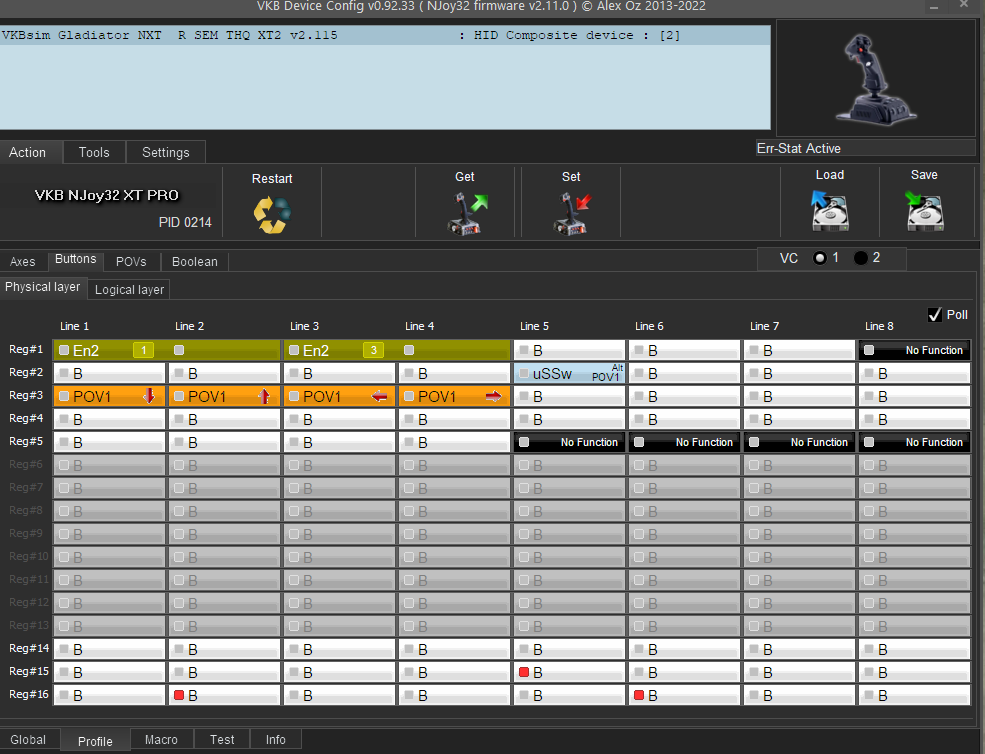The image size is (985, 754).
Task: Click the POV1 right arrow cell
Action: (454, 396)
